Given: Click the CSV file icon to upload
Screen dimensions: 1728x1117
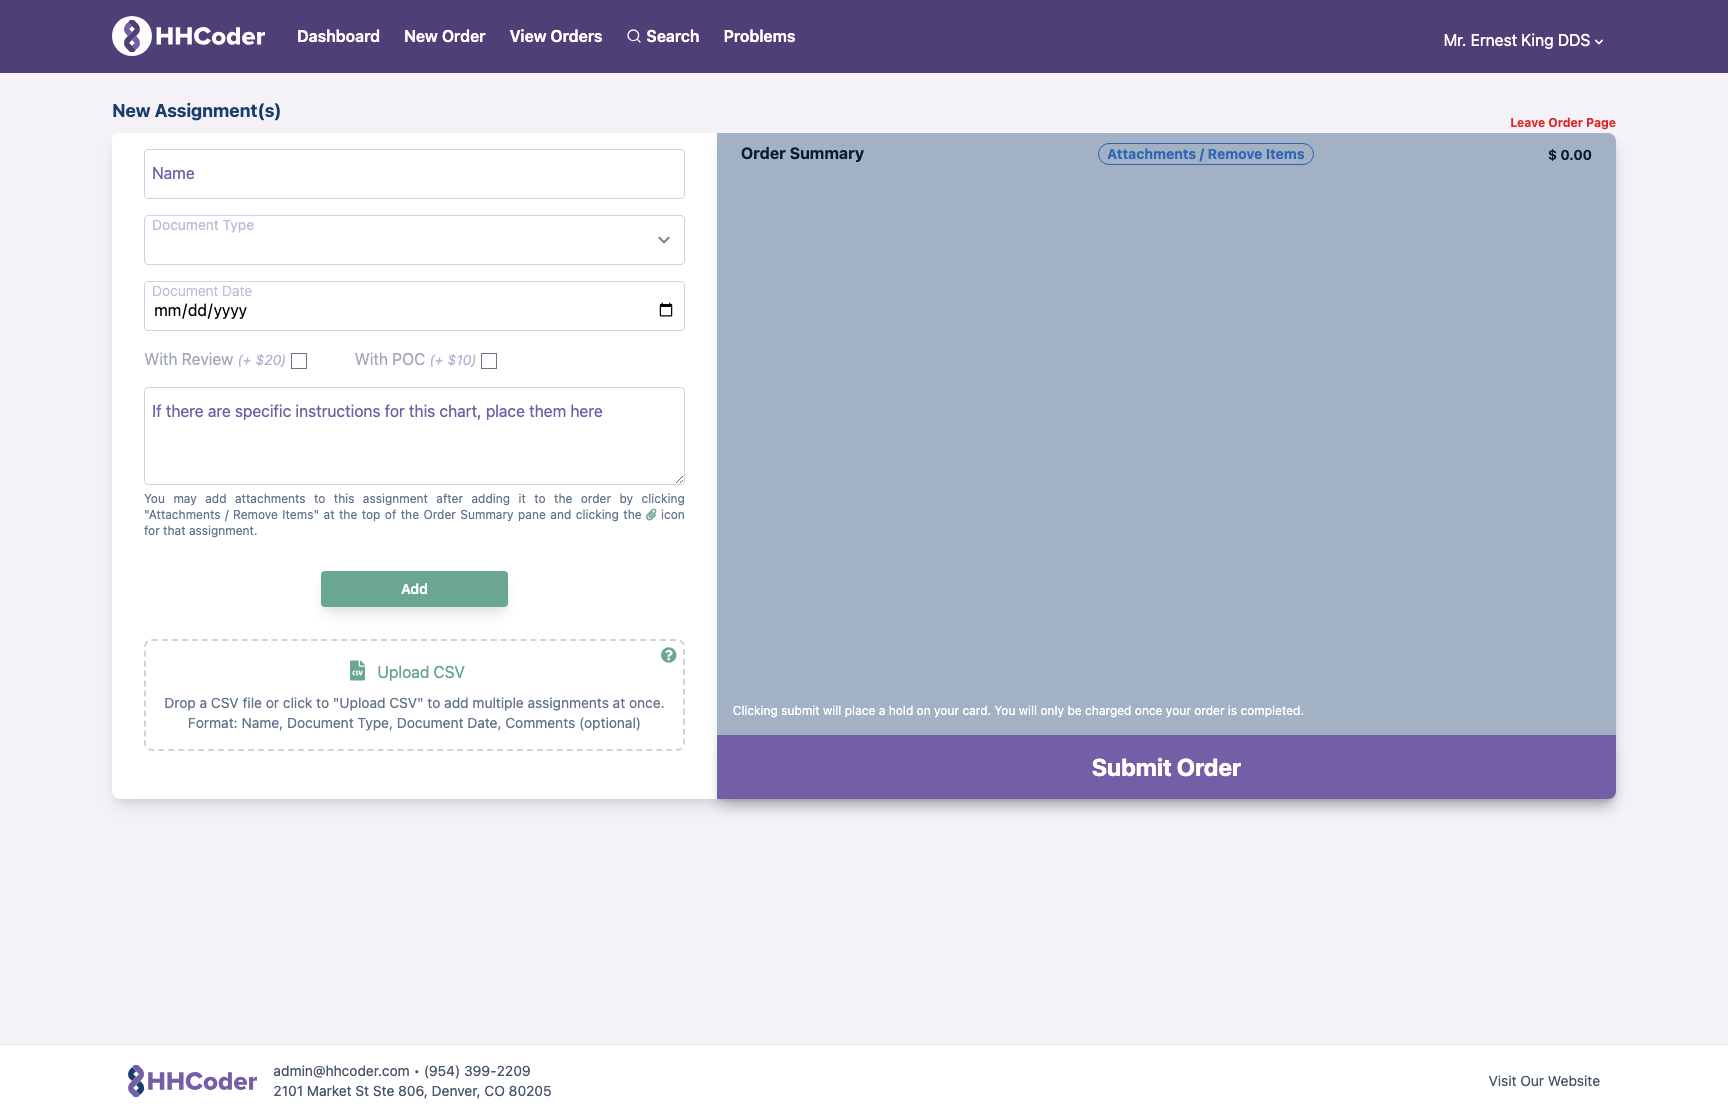Looking at the screenshot, I should [356, 670].
